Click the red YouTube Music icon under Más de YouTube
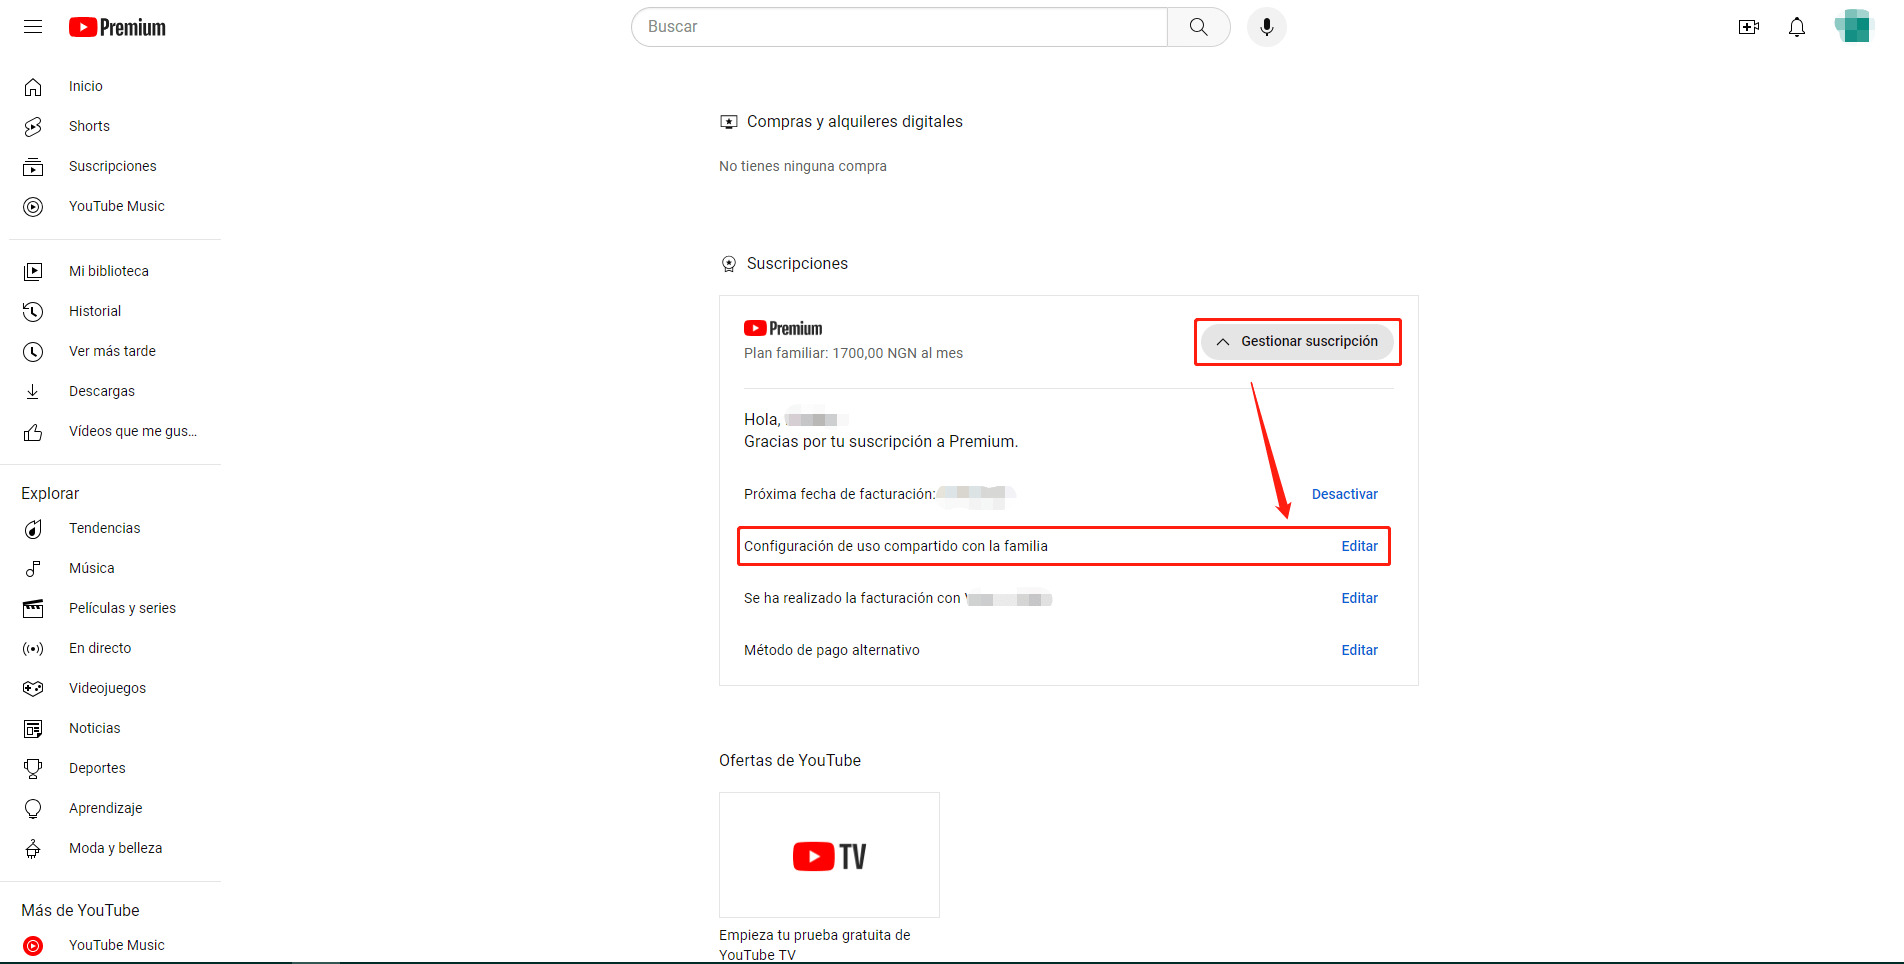The height and width of the screenshot is (964, 1904). (33, 945)
